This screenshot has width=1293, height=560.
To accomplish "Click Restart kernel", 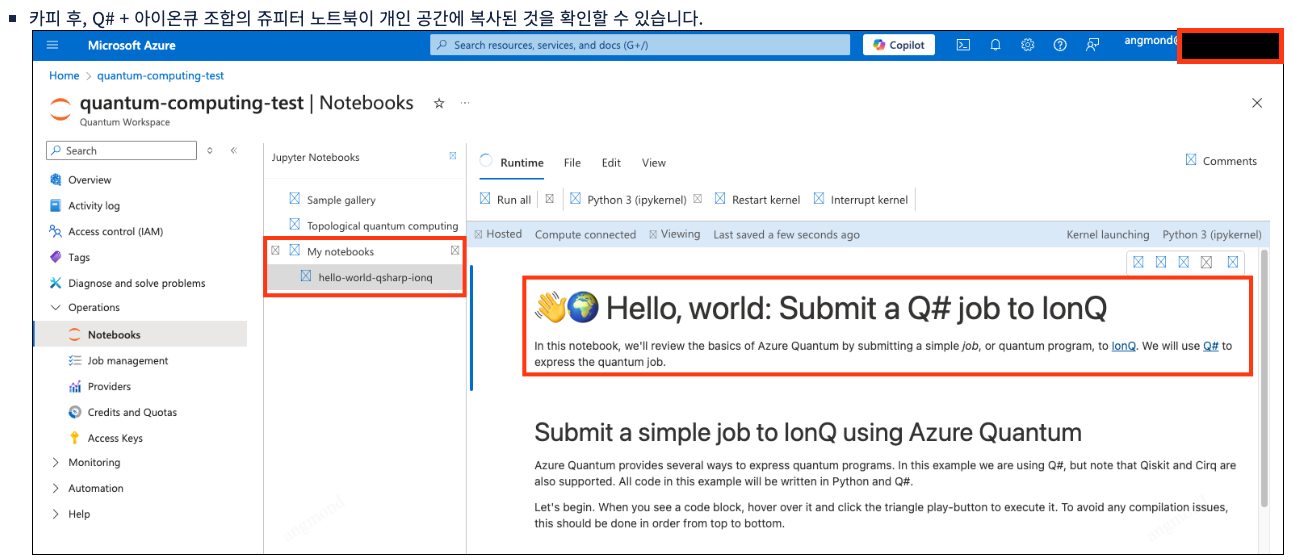I will pyautogui.click(x=757, y=199).
